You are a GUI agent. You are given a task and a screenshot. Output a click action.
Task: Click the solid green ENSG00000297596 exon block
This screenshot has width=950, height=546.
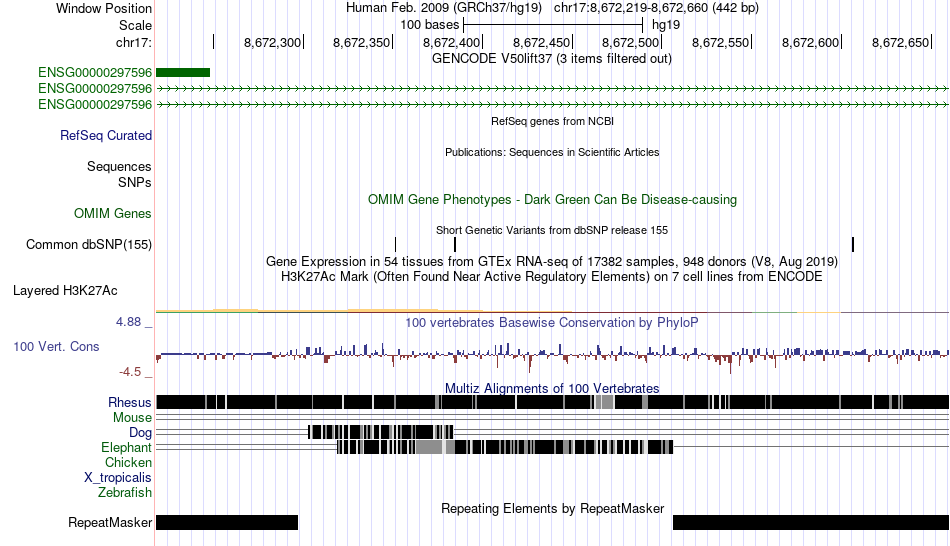click(x=183, y=73)
